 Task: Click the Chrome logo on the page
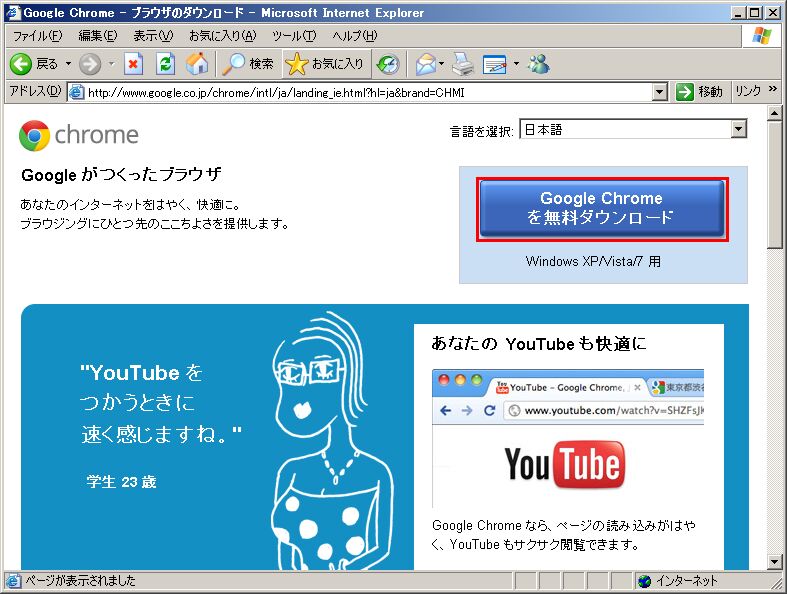click(79, 135)
